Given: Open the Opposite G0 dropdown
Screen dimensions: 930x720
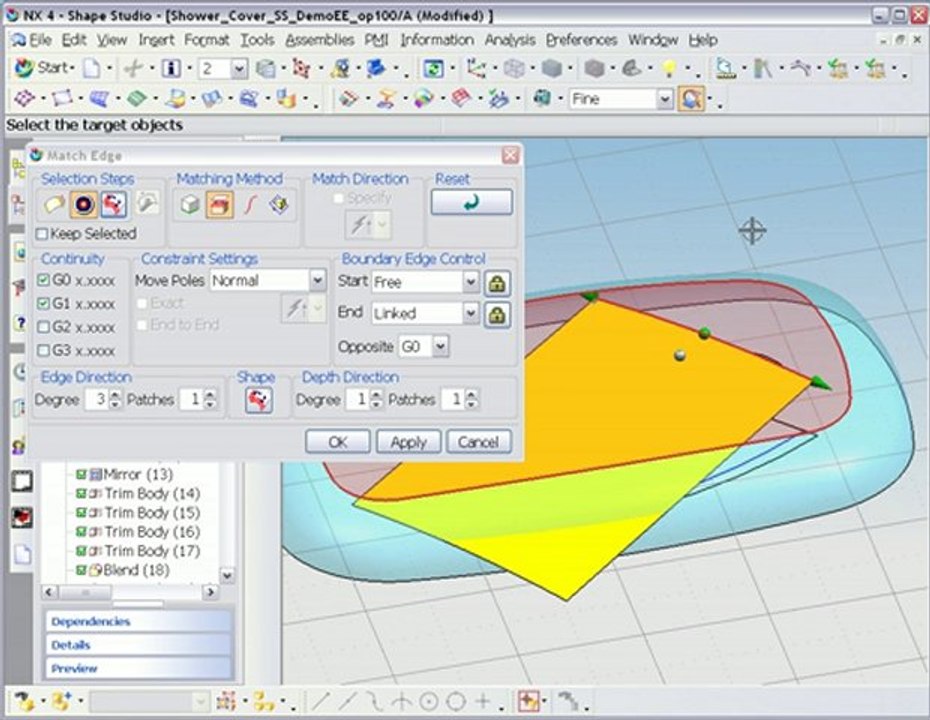Looking at the screenshot, I should click(440, 346).
